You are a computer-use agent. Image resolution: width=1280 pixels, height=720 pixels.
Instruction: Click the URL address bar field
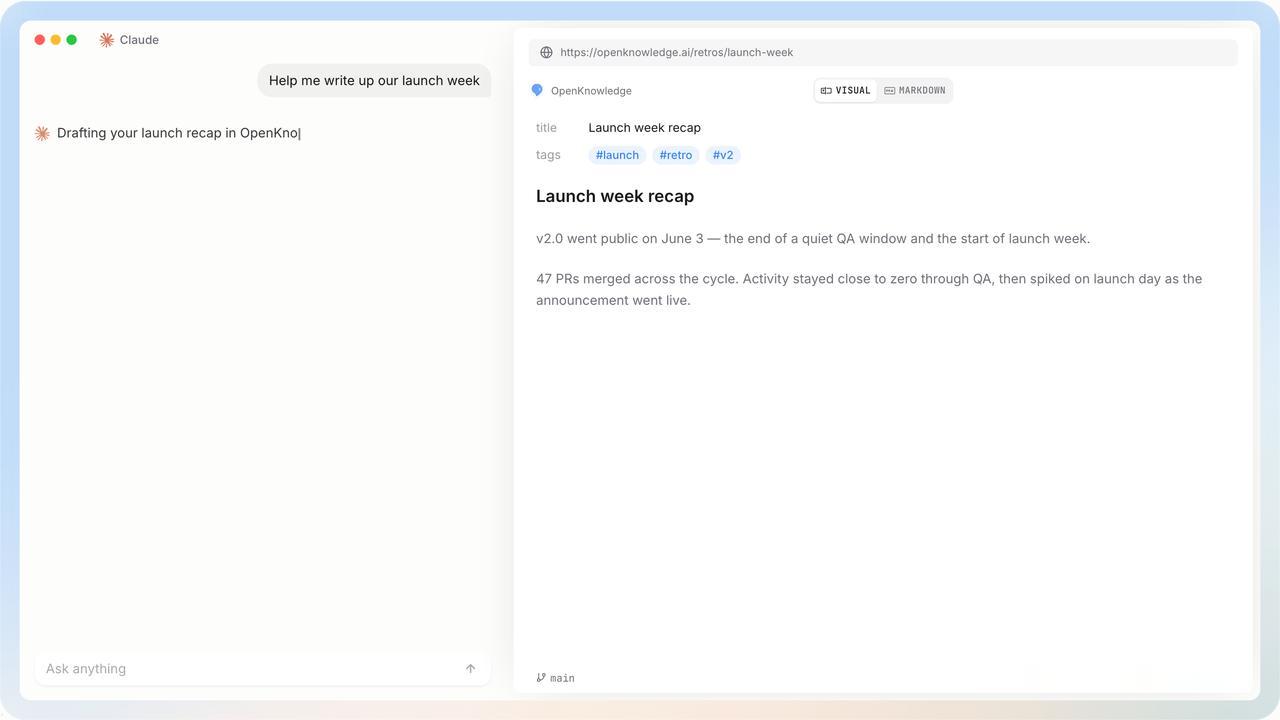pyautogui.click(x=883, y=52)
